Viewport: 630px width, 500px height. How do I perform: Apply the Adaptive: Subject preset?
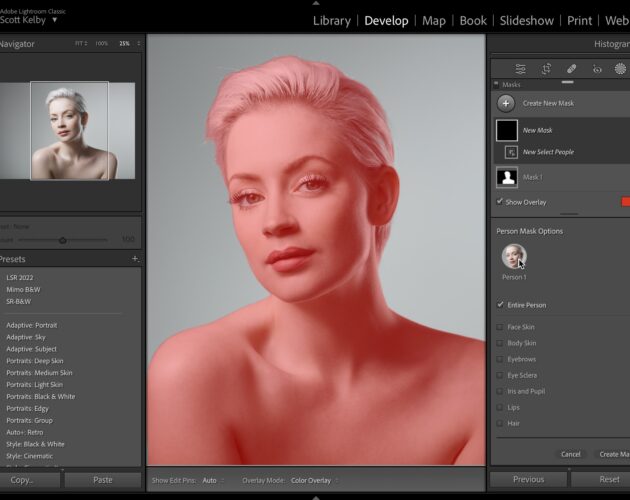pyautogui.click(x=31, y=349)
